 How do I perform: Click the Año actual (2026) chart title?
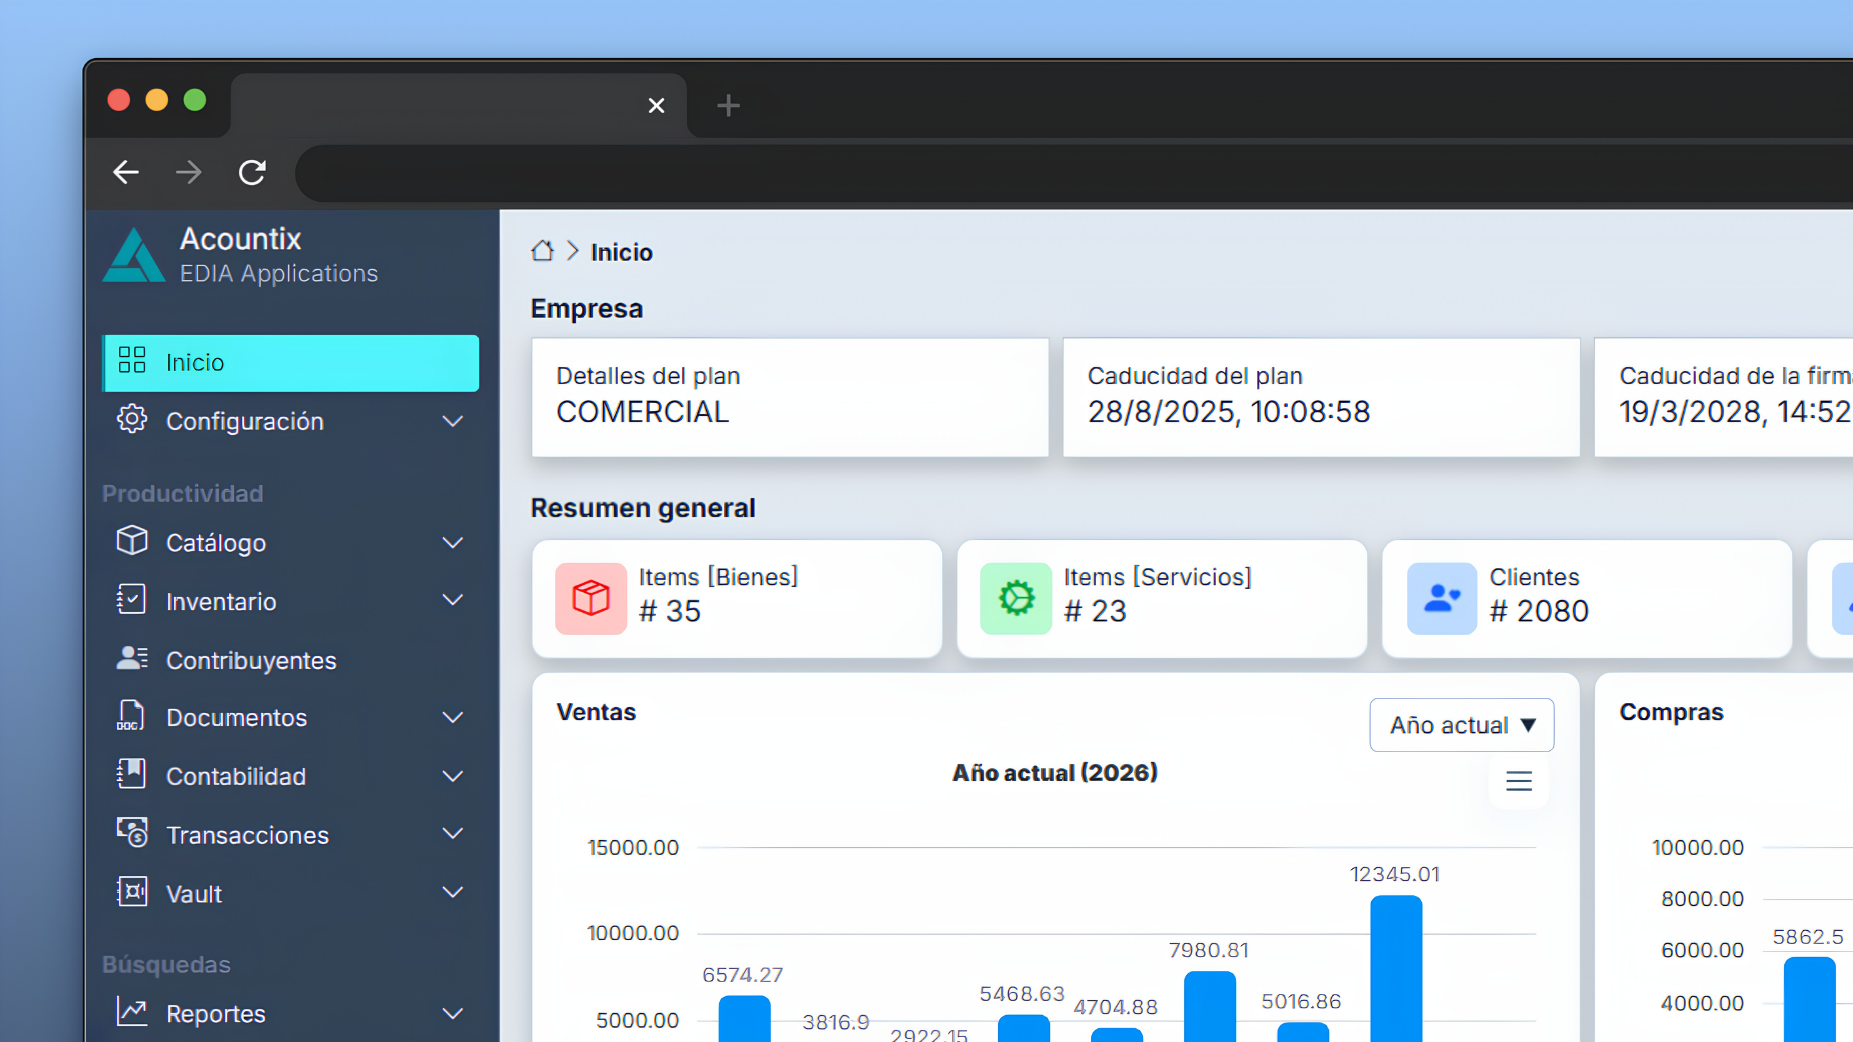[1055, 772]
